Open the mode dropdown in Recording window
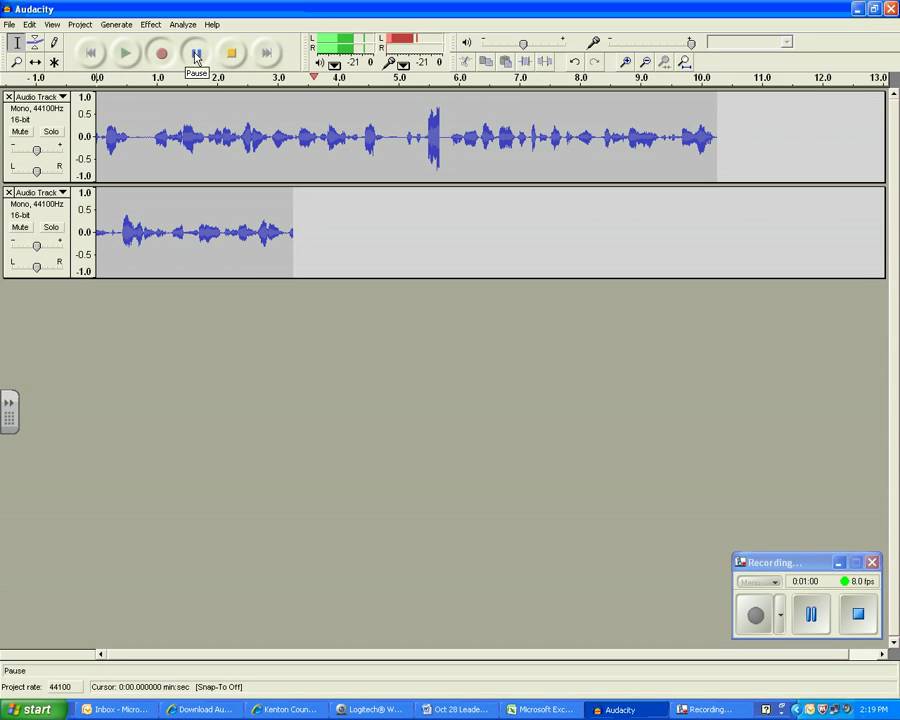The height and width of the screenshot is (720, 900). click(759, 582)
